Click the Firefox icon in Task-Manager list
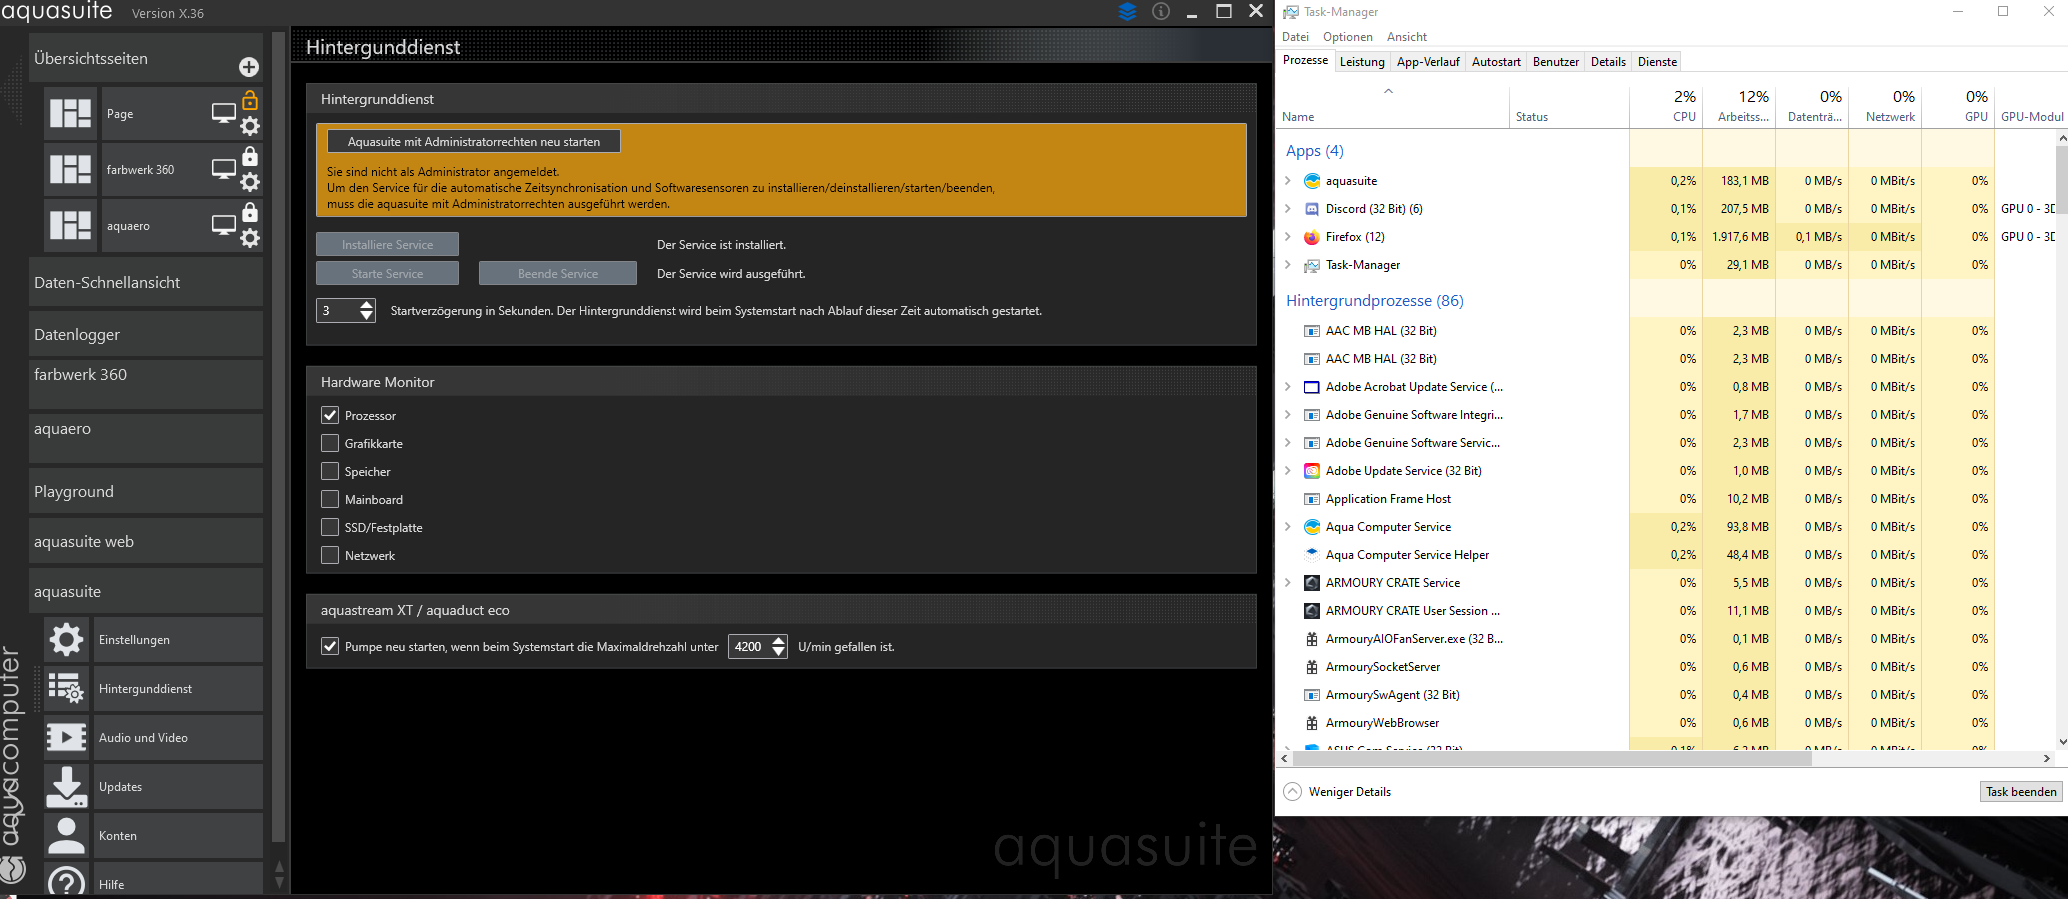Viewport: 2068px width, 899px height. pos(1312,237)
